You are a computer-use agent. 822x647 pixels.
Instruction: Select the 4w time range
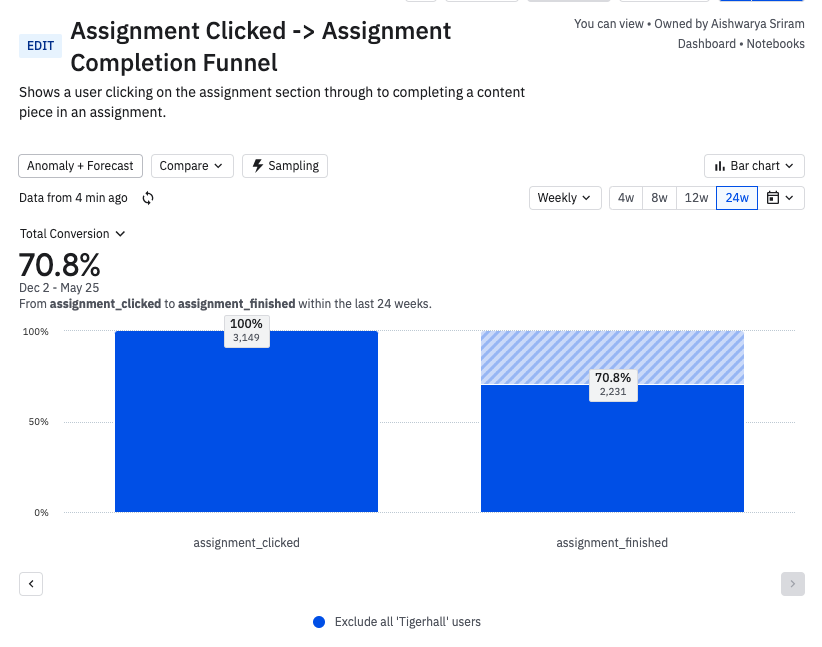pos(626,198)
